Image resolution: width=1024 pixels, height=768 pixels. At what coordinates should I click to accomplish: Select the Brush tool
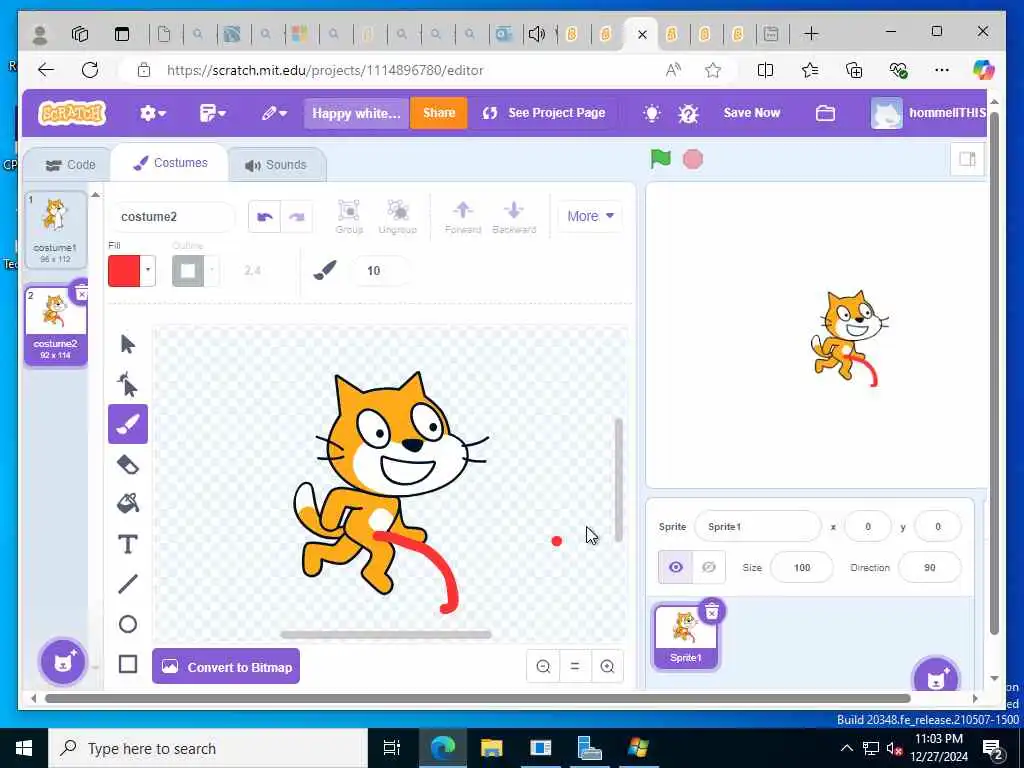pyautogui.click(x=127, y=424)
